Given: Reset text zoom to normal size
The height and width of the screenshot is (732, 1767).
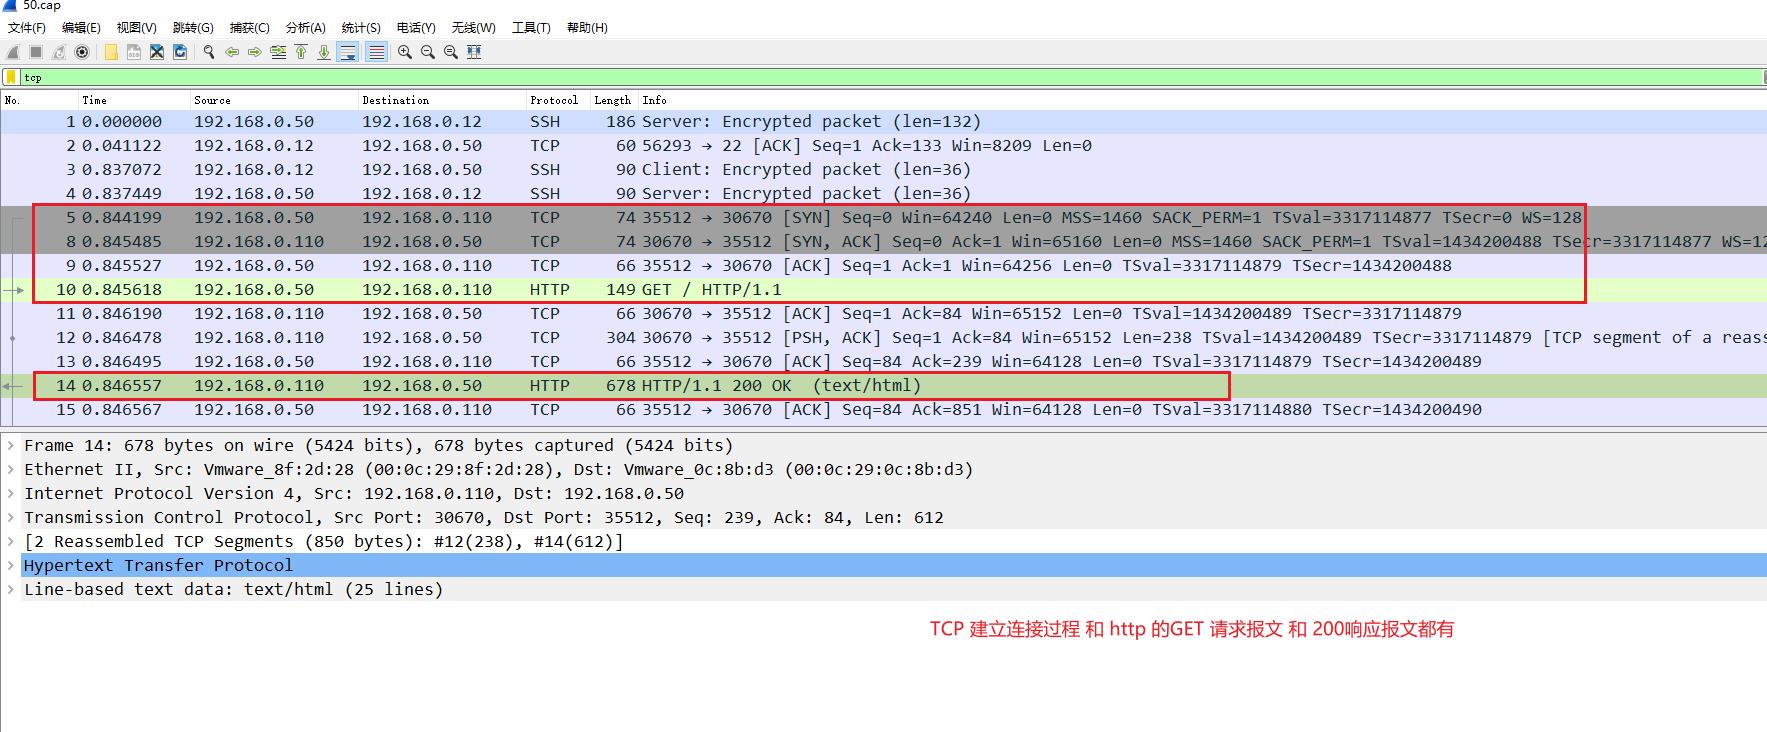Looking at the screenshot, I should click(451, 52).
